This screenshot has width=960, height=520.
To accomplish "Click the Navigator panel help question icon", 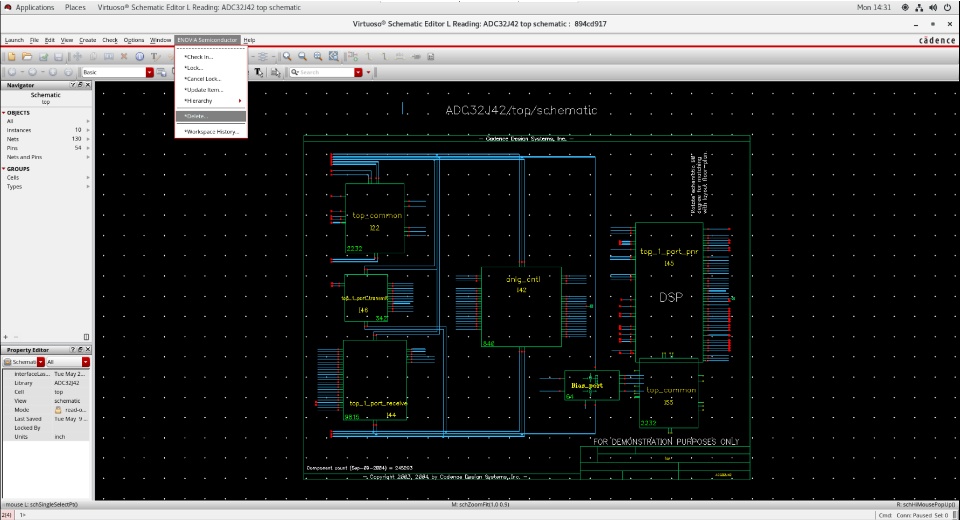I will point(73,85).
